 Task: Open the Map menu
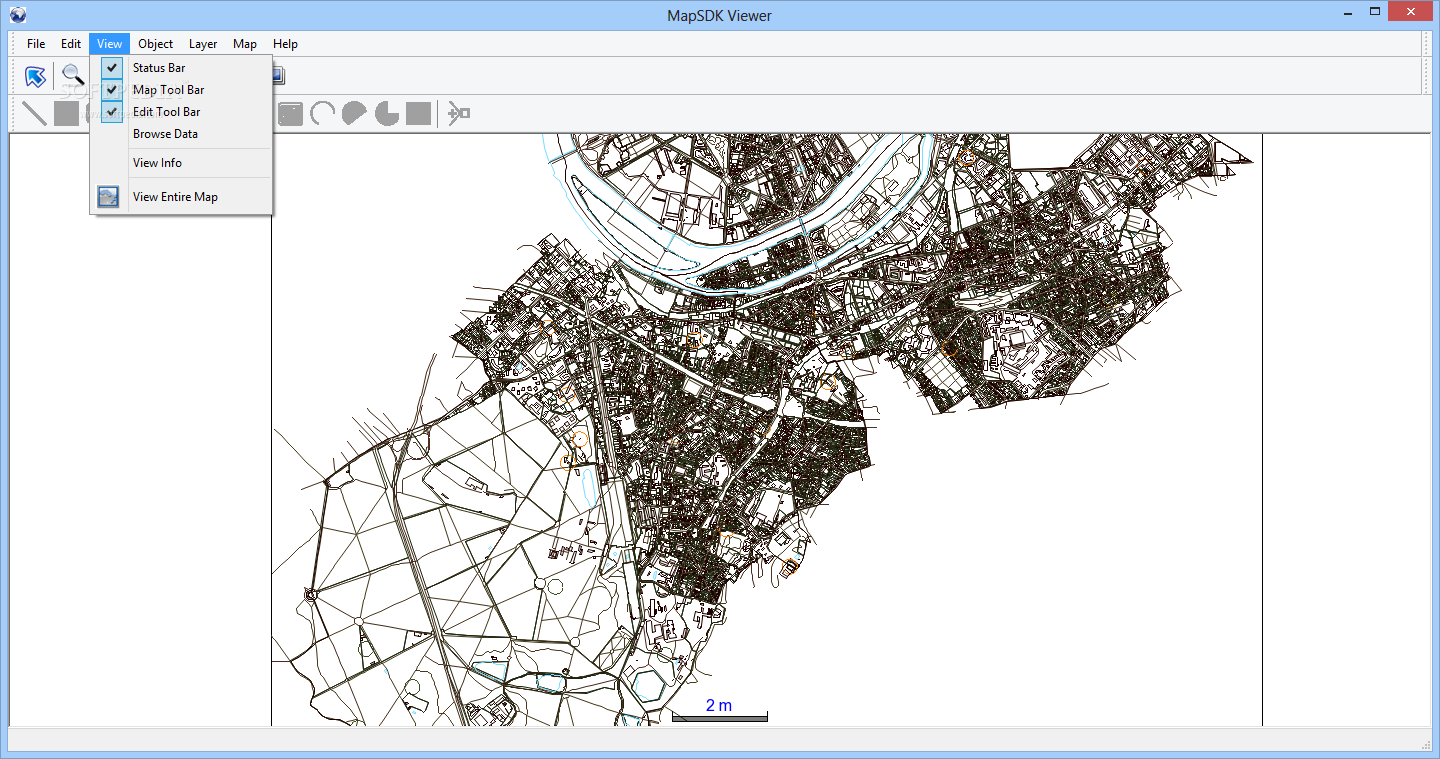(x=245, y=44)
